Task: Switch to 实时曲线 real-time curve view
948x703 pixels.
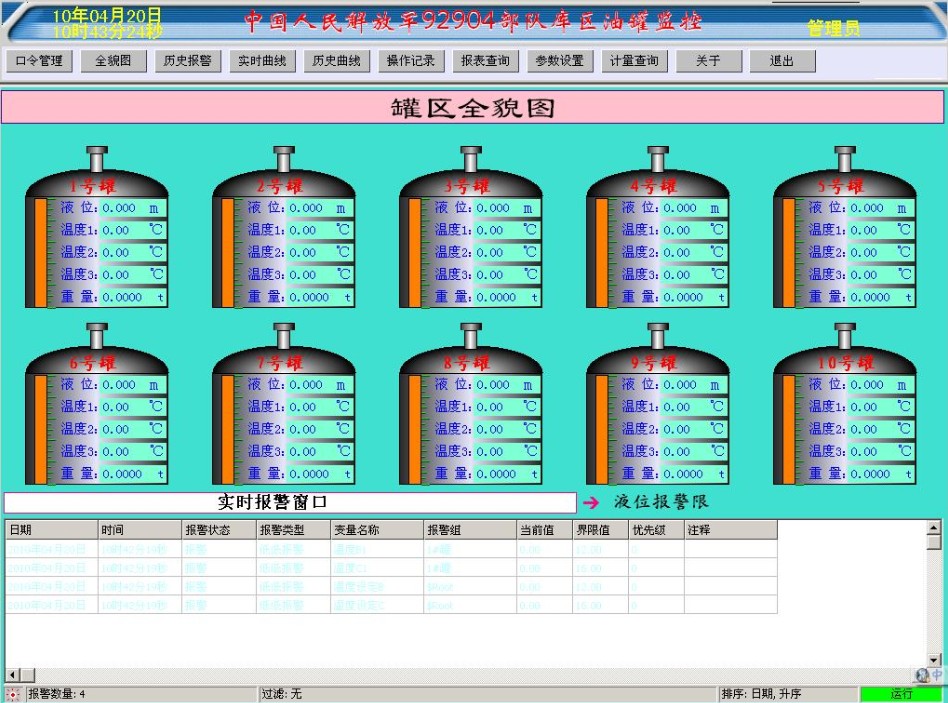Action: (x=262, y=61)
